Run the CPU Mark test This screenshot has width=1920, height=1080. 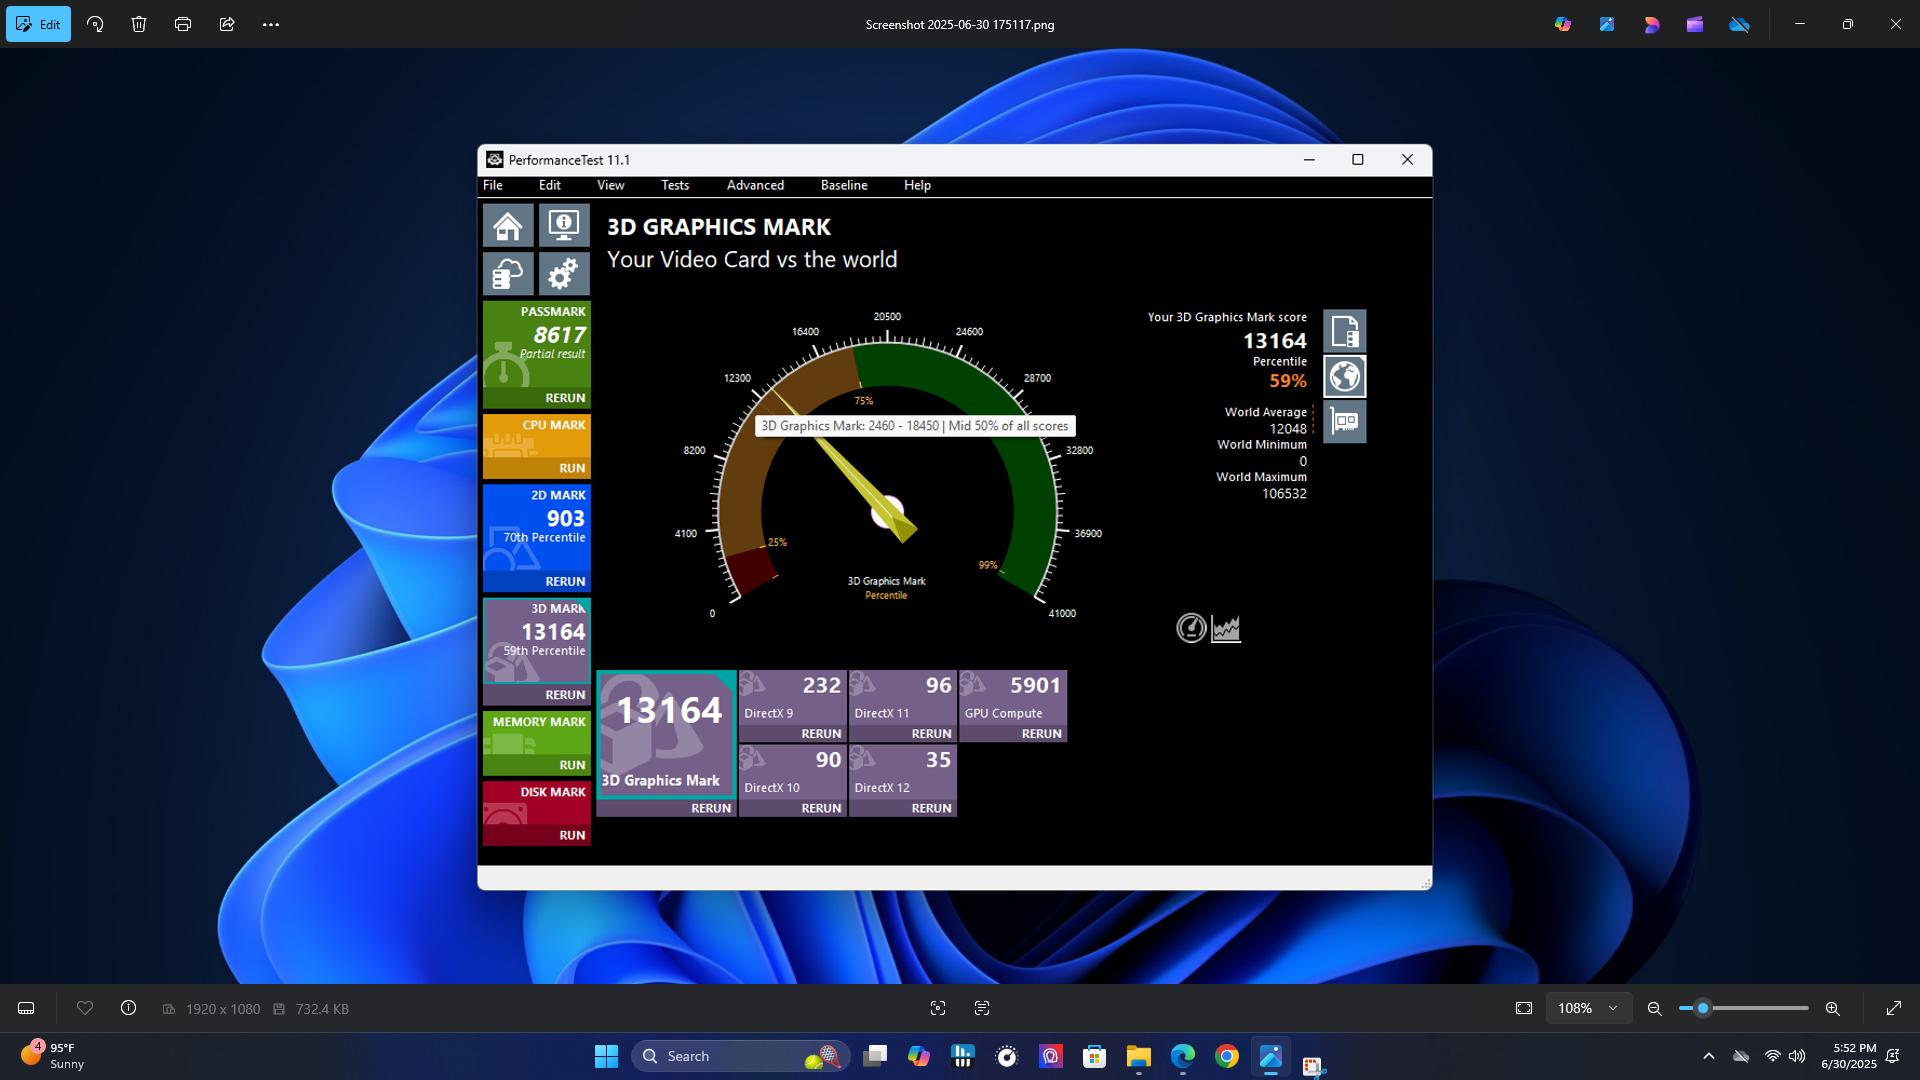(572, 468)
